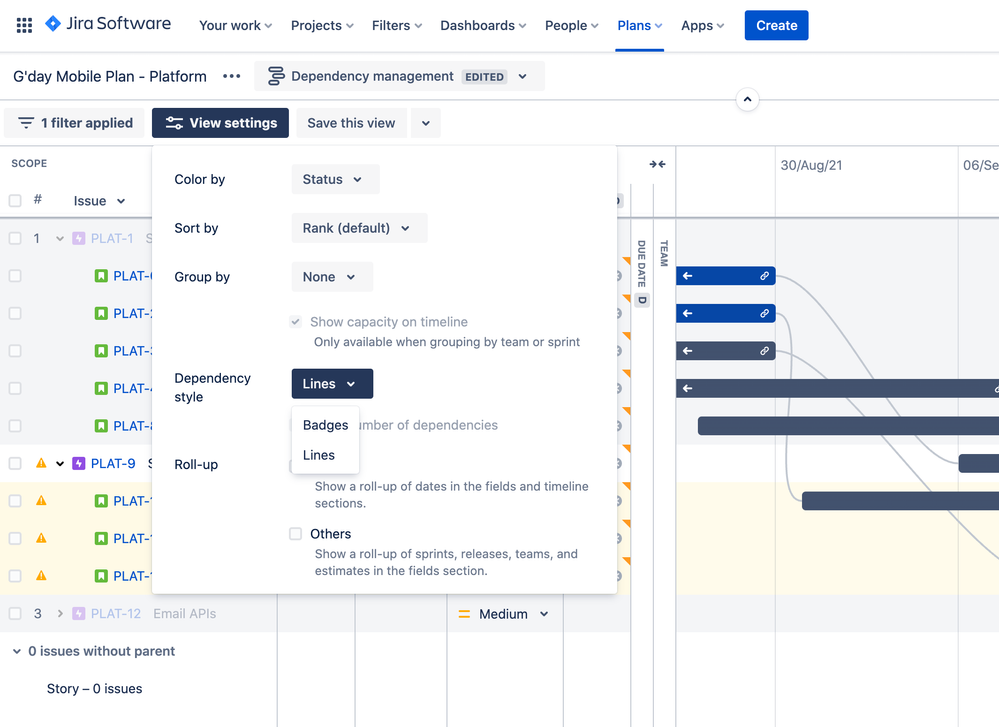The height and width of the screenshot is (727, 999).
Task: Open the Dashboards menu
Action: coord(483,25)
